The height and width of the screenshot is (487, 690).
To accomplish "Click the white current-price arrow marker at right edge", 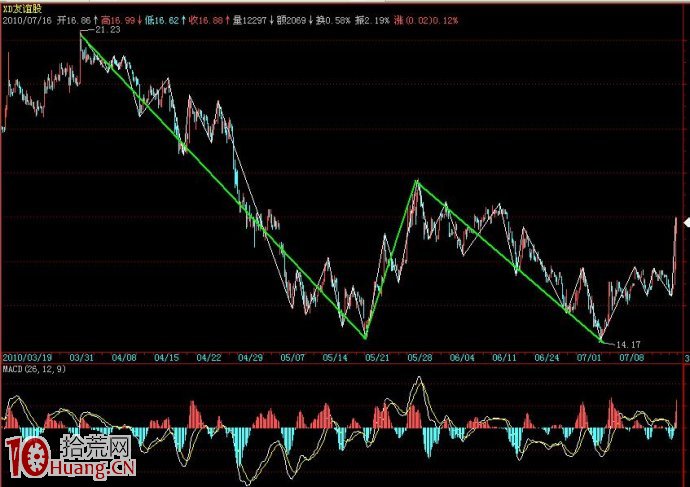I will [686, 223].
